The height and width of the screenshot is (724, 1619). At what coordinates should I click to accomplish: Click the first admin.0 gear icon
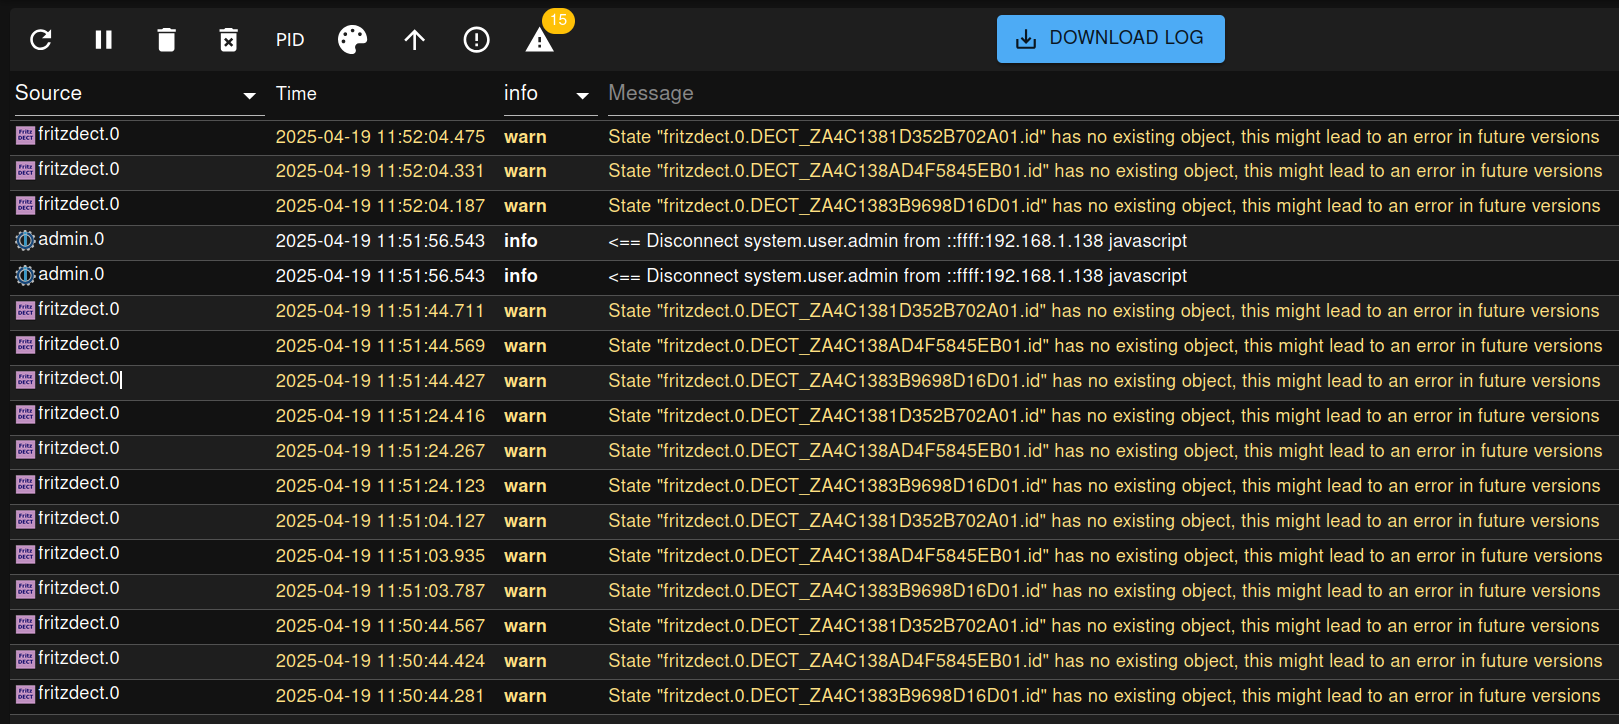pyautogui.click(x=25, y=241)
